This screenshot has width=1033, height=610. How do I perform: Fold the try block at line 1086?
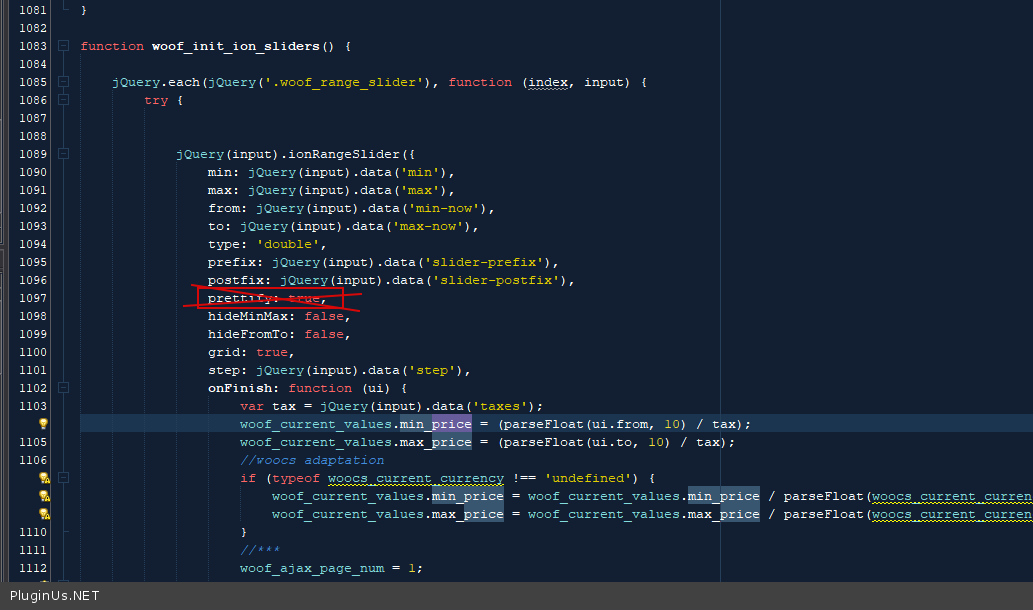(64, 100)
